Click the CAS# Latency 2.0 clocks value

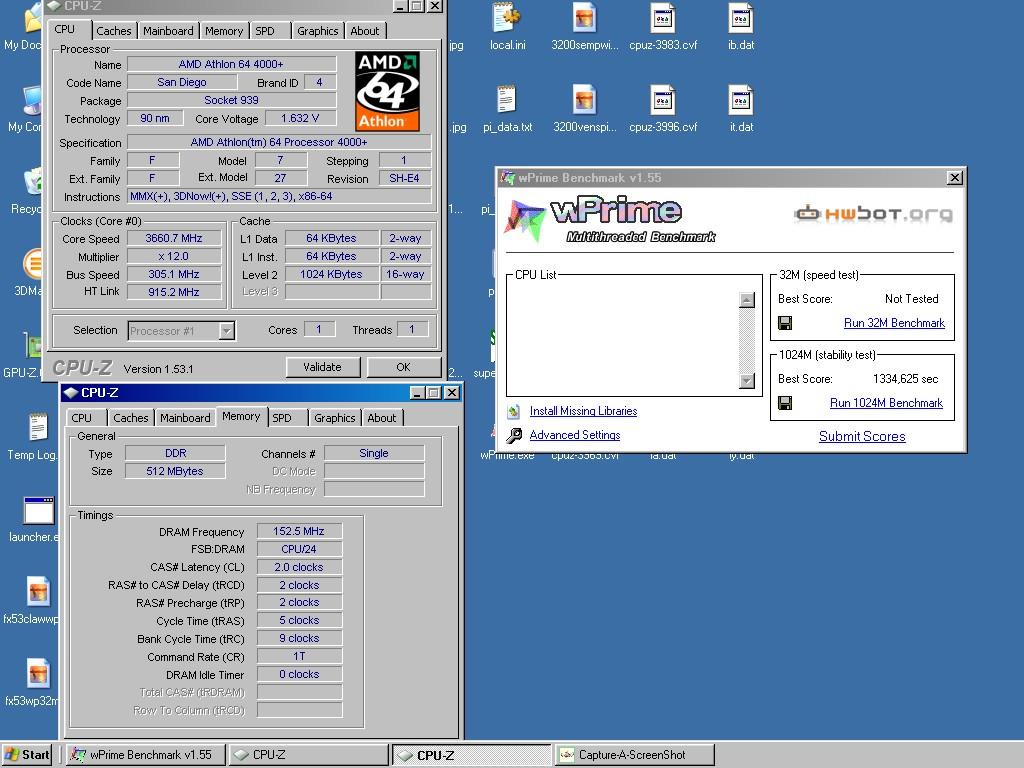click(x=298, y=567)
